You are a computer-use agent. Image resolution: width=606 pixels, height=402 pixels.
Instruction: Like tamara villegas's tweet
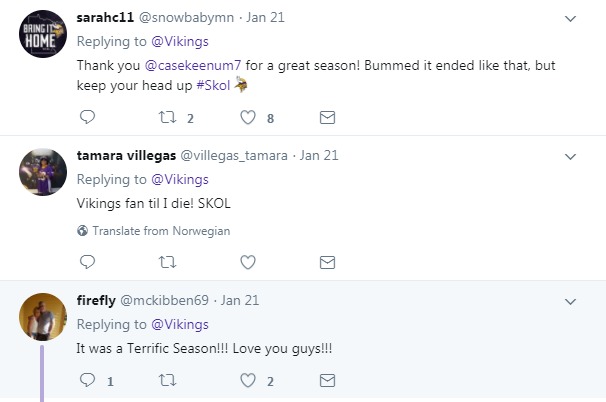[x=247, y=263]
